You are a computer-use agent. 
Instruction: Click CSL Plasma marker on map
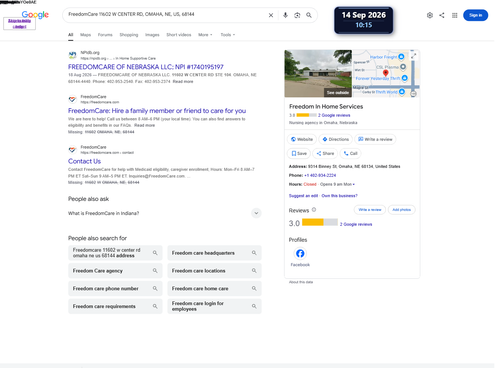(x=403, y=67)
